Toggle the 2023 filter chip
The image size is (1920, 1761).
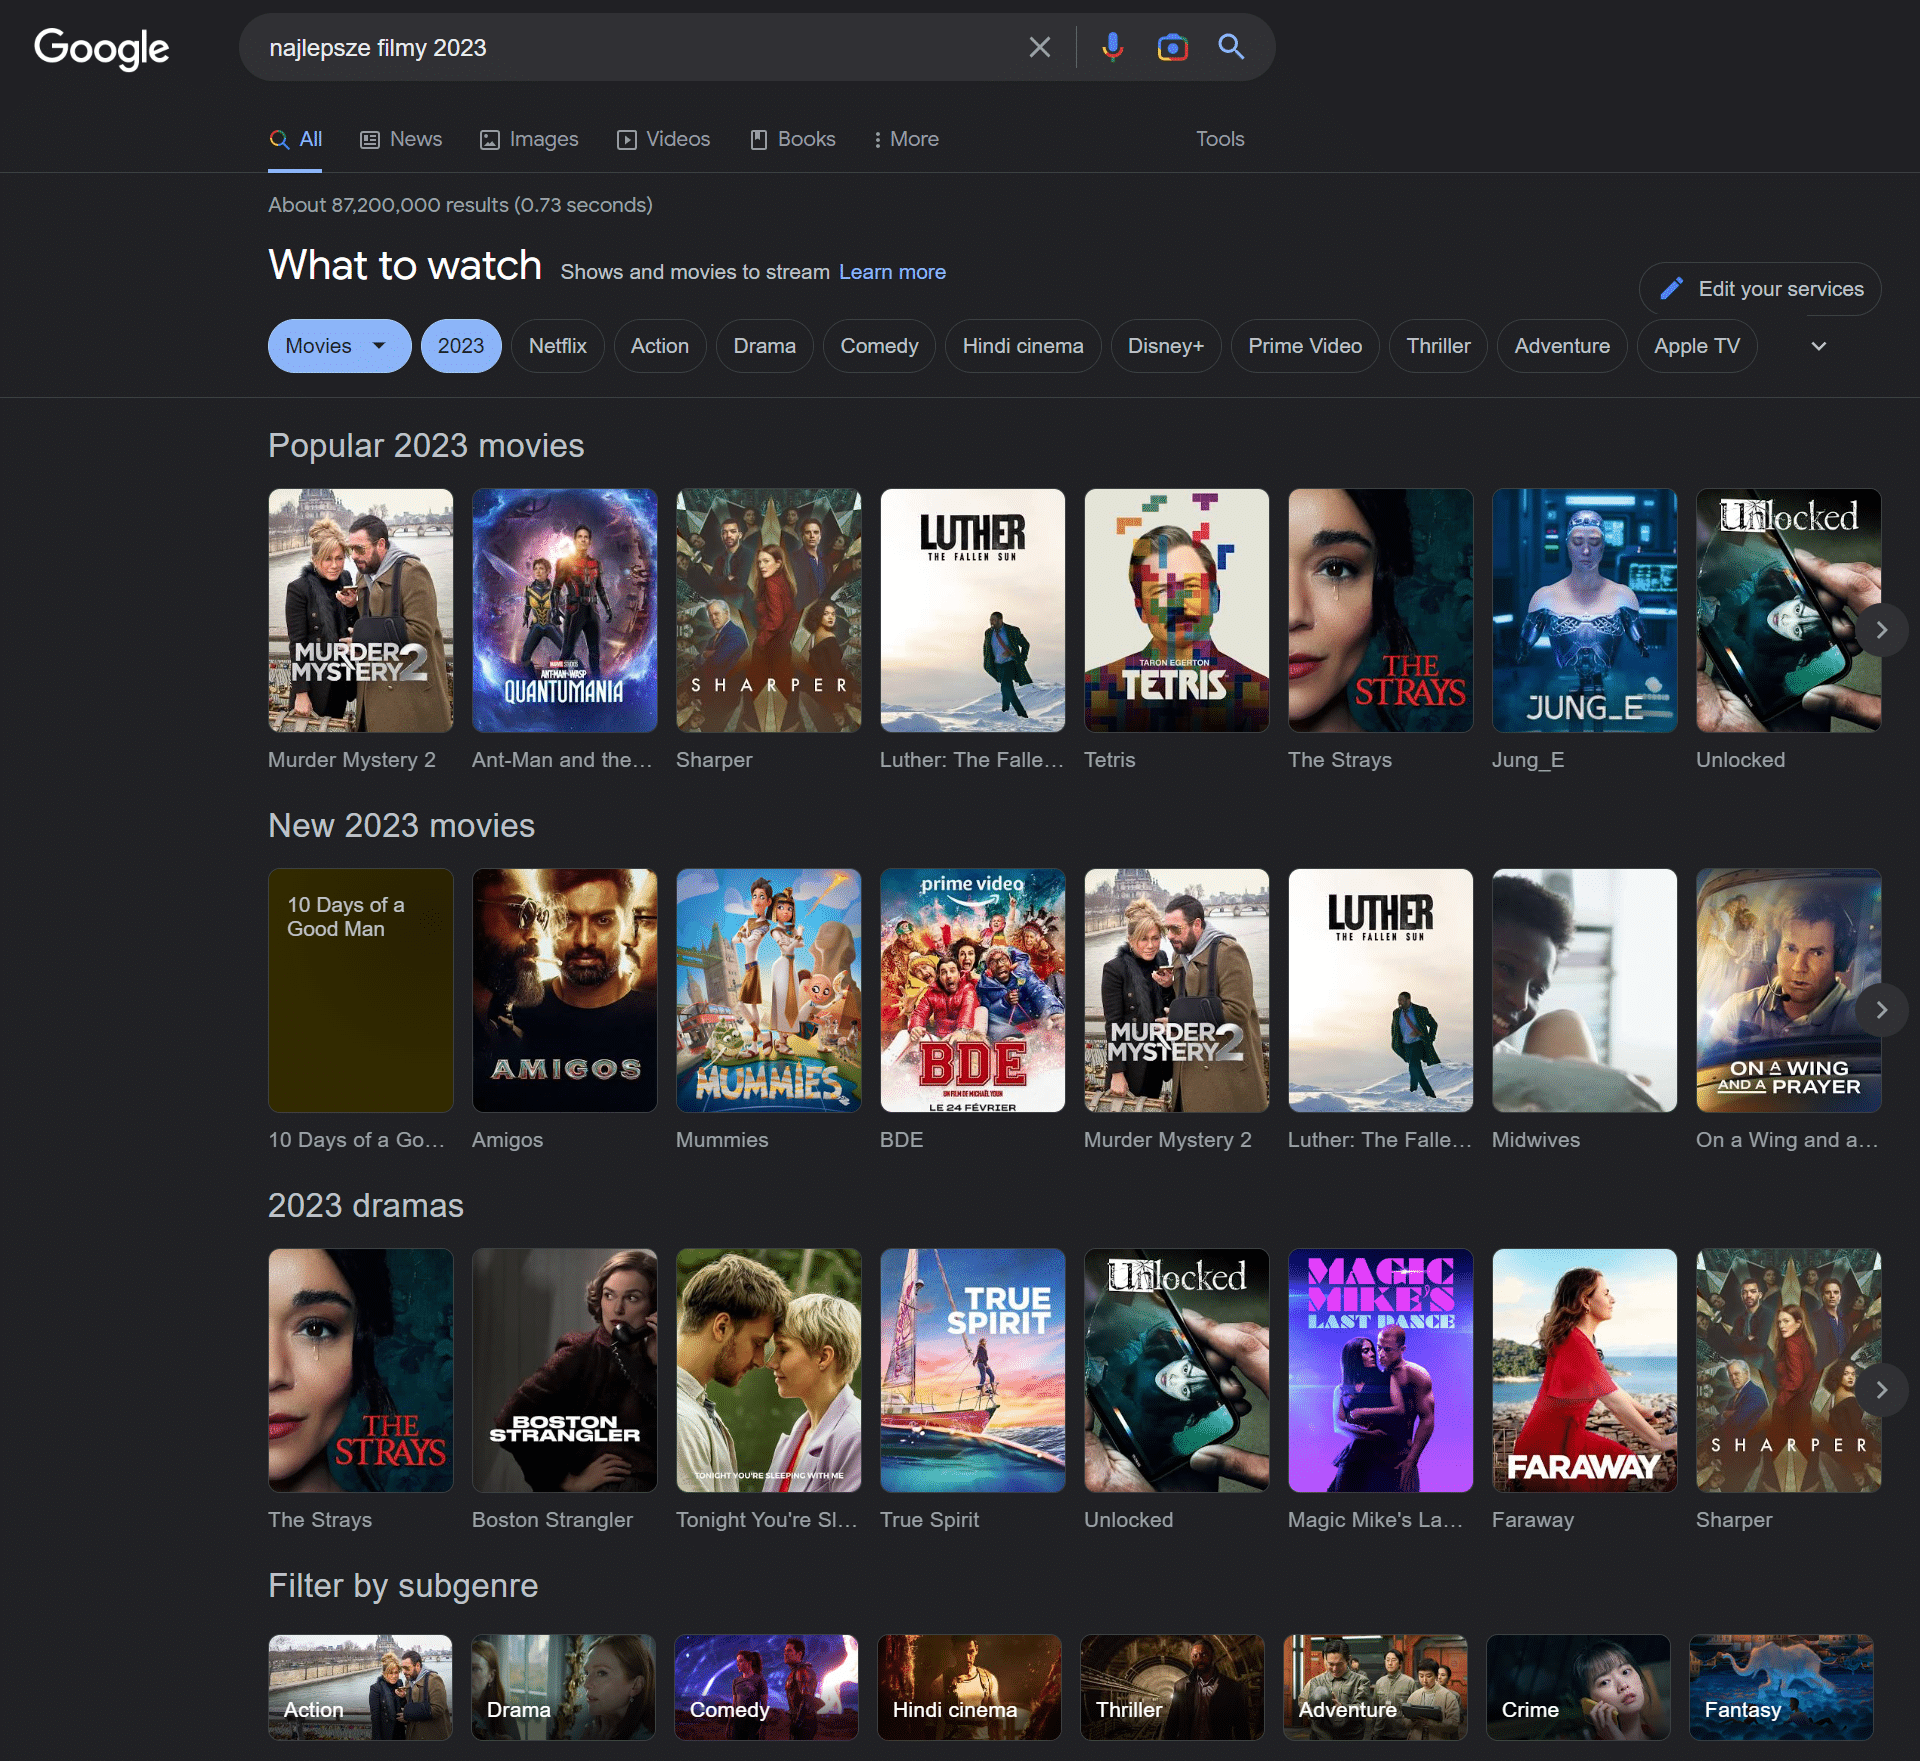461,346
